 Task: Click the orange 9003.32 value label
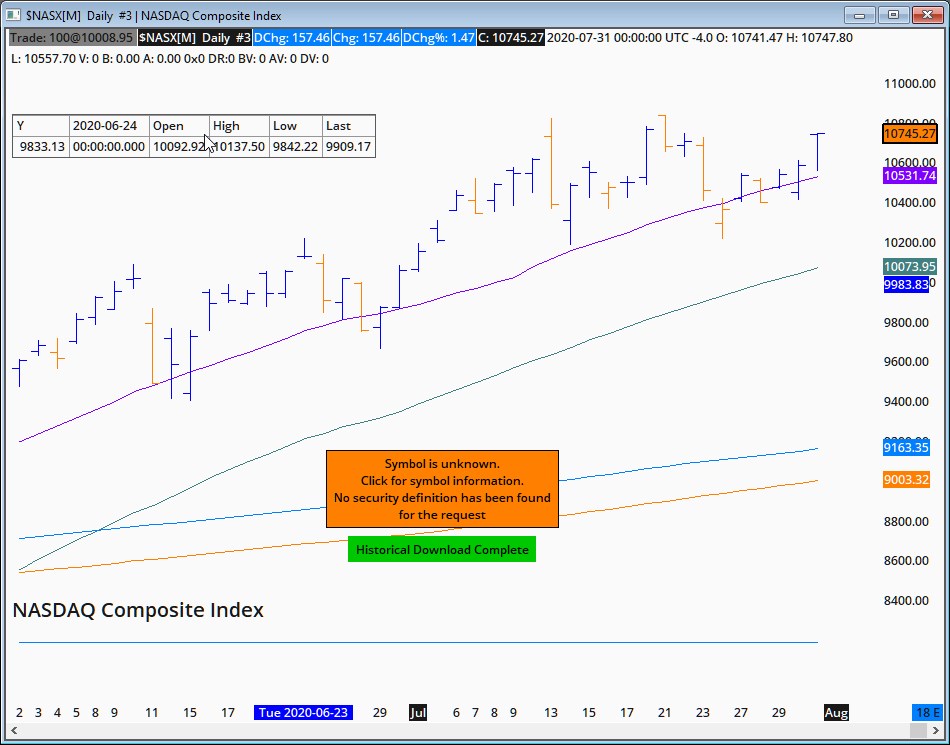pos(906,480)
